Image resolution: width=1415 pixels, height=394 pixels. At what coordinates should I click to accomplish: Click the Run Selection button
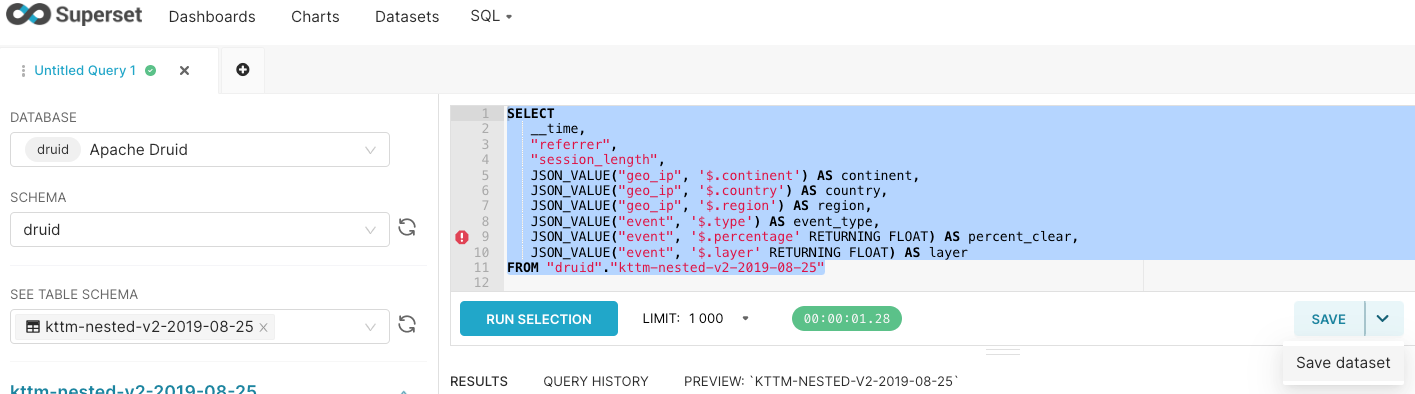pos(539,319)
